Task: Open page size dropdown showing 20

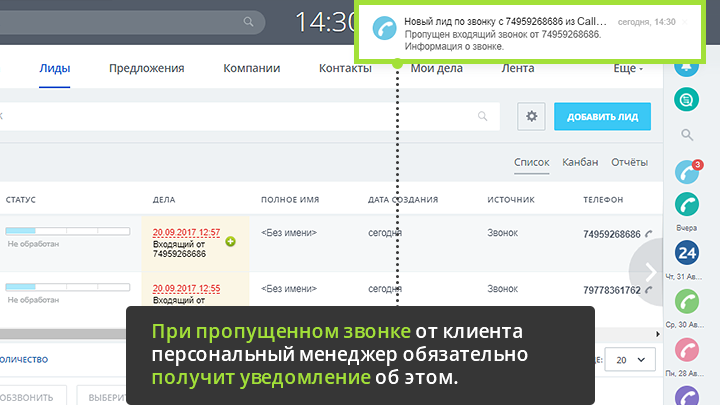Action: [630, 360]
